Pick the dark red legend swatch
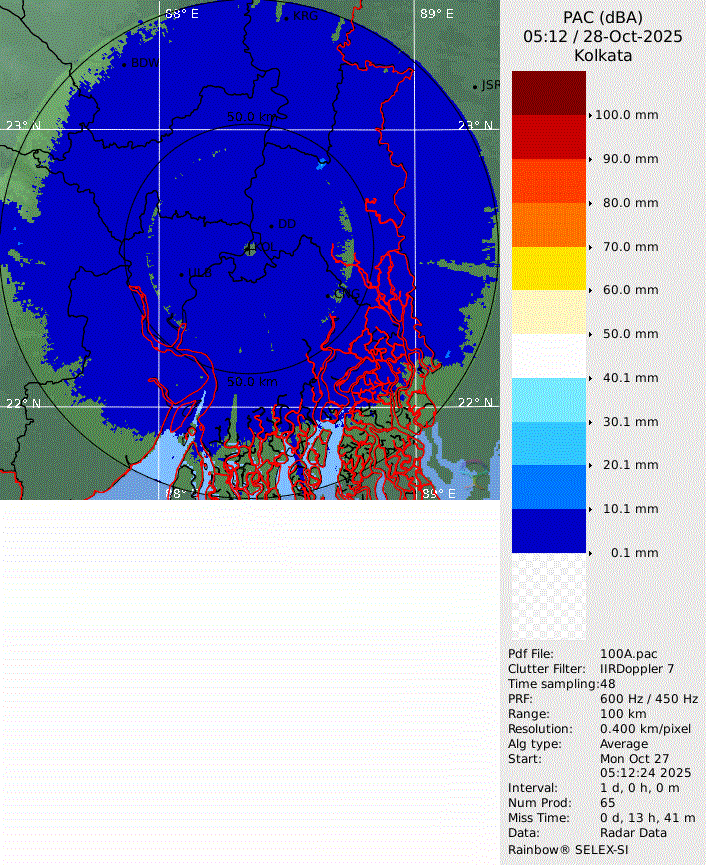The image size is (706, 865). tap(548, 92)
